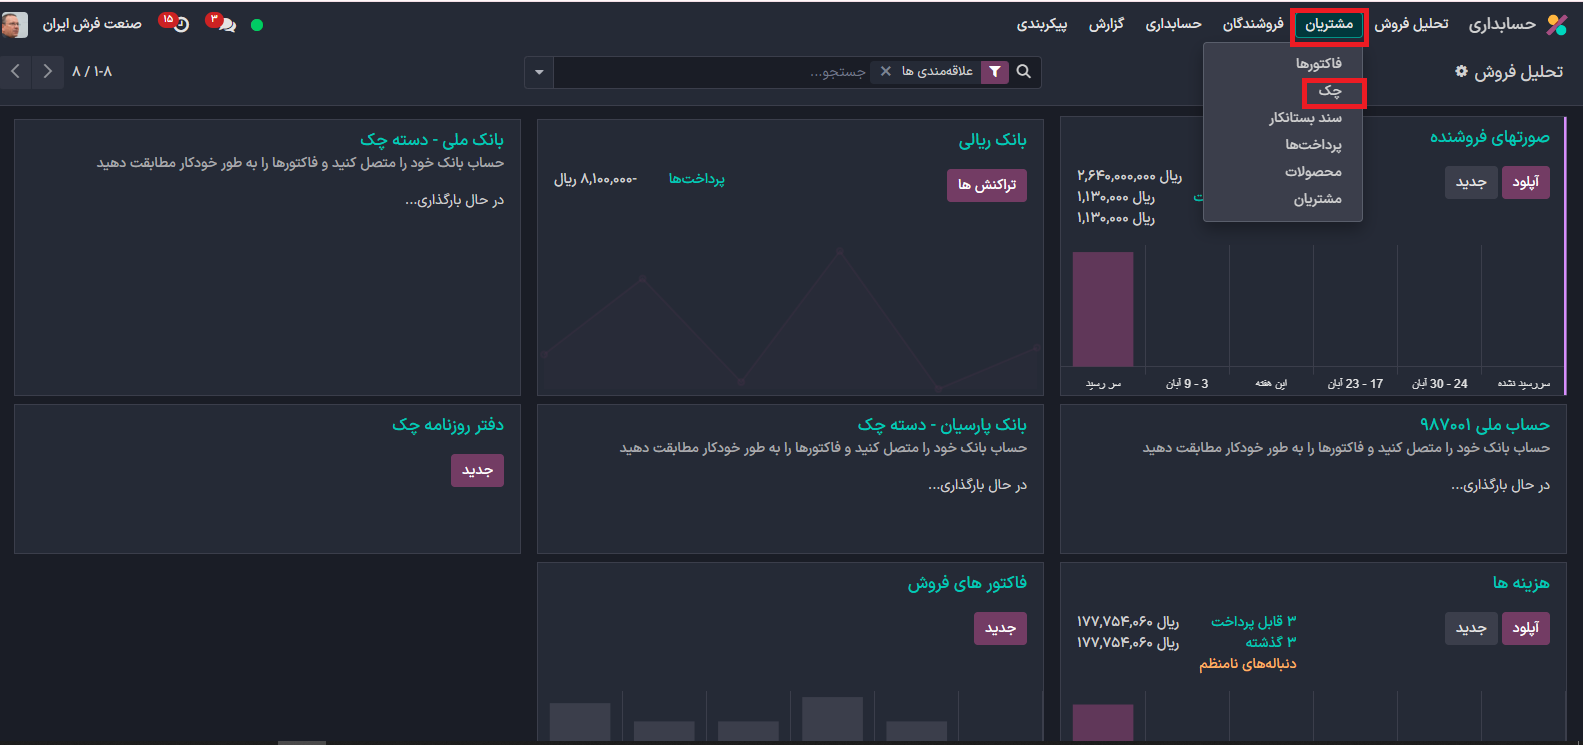The height and width of the screenshot is (745, 1583).
Task: Select چک from the مشتریان dropdown menu
Action: pos(1329,91)
